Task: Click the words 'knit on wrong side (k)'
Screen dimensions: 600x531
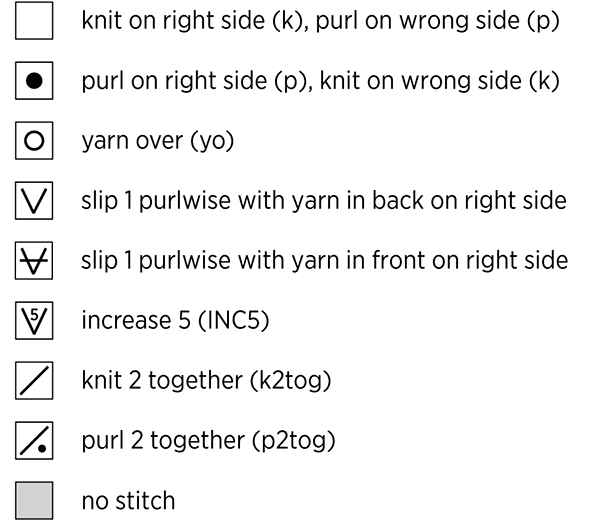Action: (440, 81)
